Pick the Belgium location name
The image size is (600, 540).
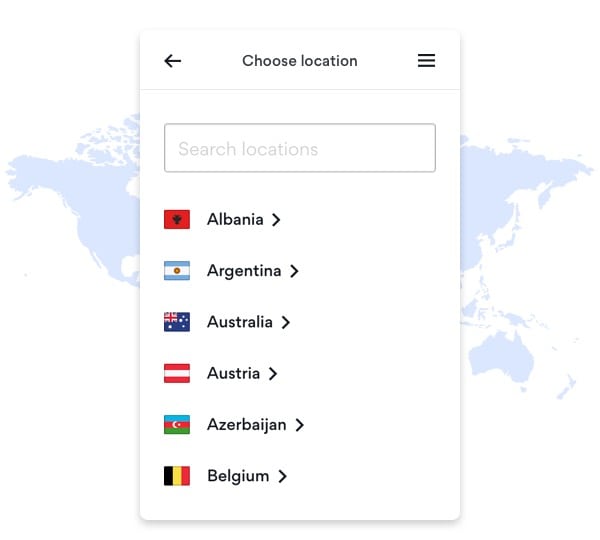238,476
